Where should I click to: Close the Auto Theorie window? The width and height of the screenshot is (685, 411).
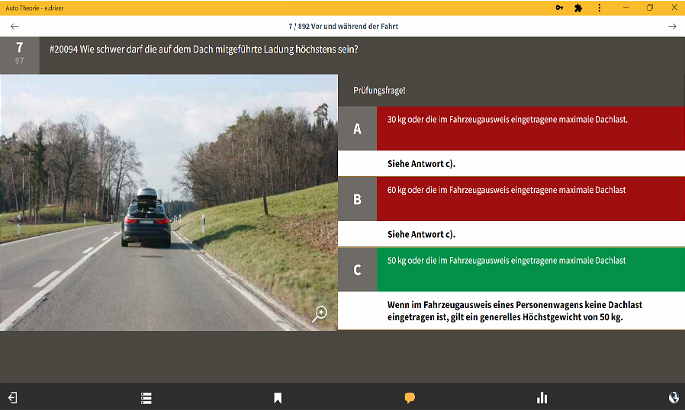(x=674, y=8)
